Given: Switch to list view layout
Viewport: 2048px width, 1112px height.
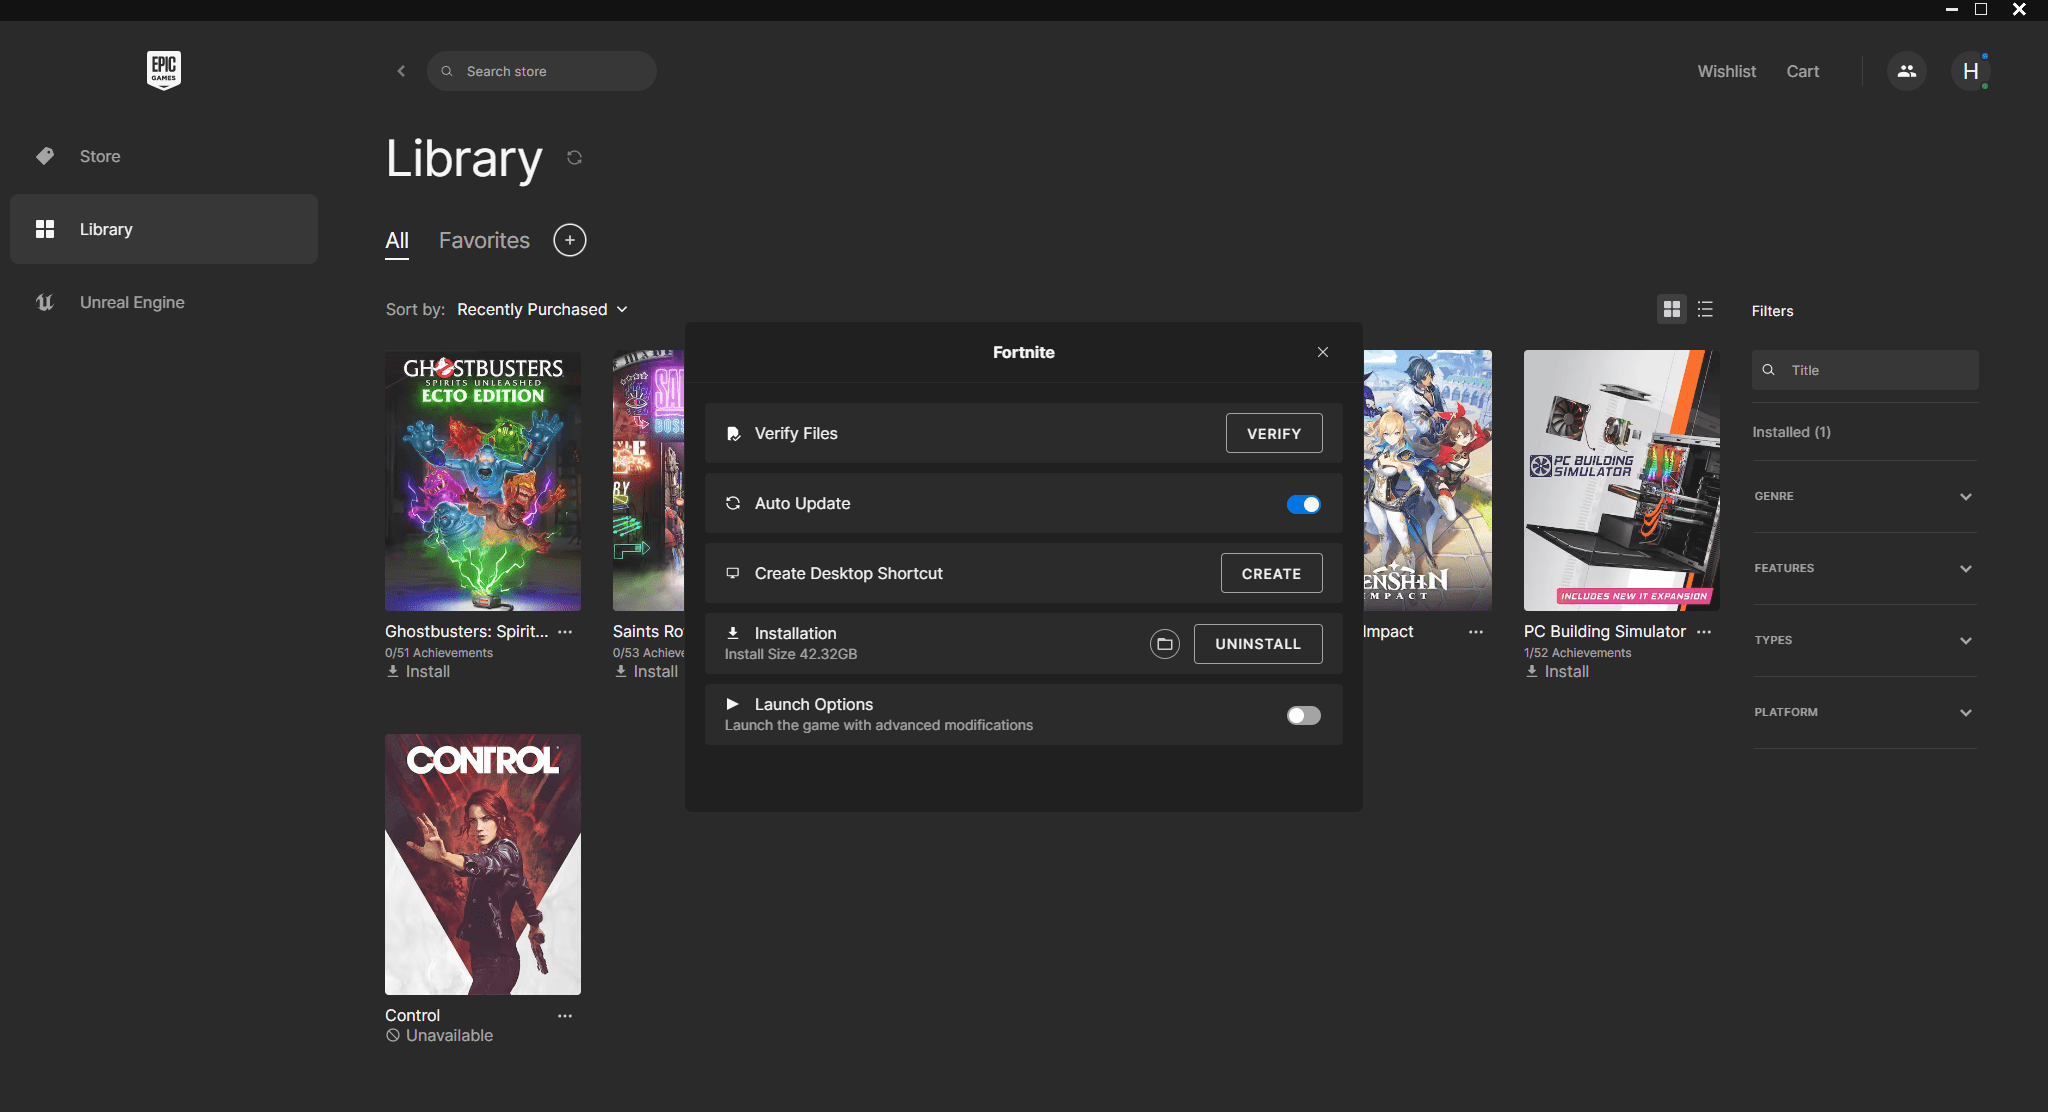Looking at the screenshot, I should click(1705, 309).
